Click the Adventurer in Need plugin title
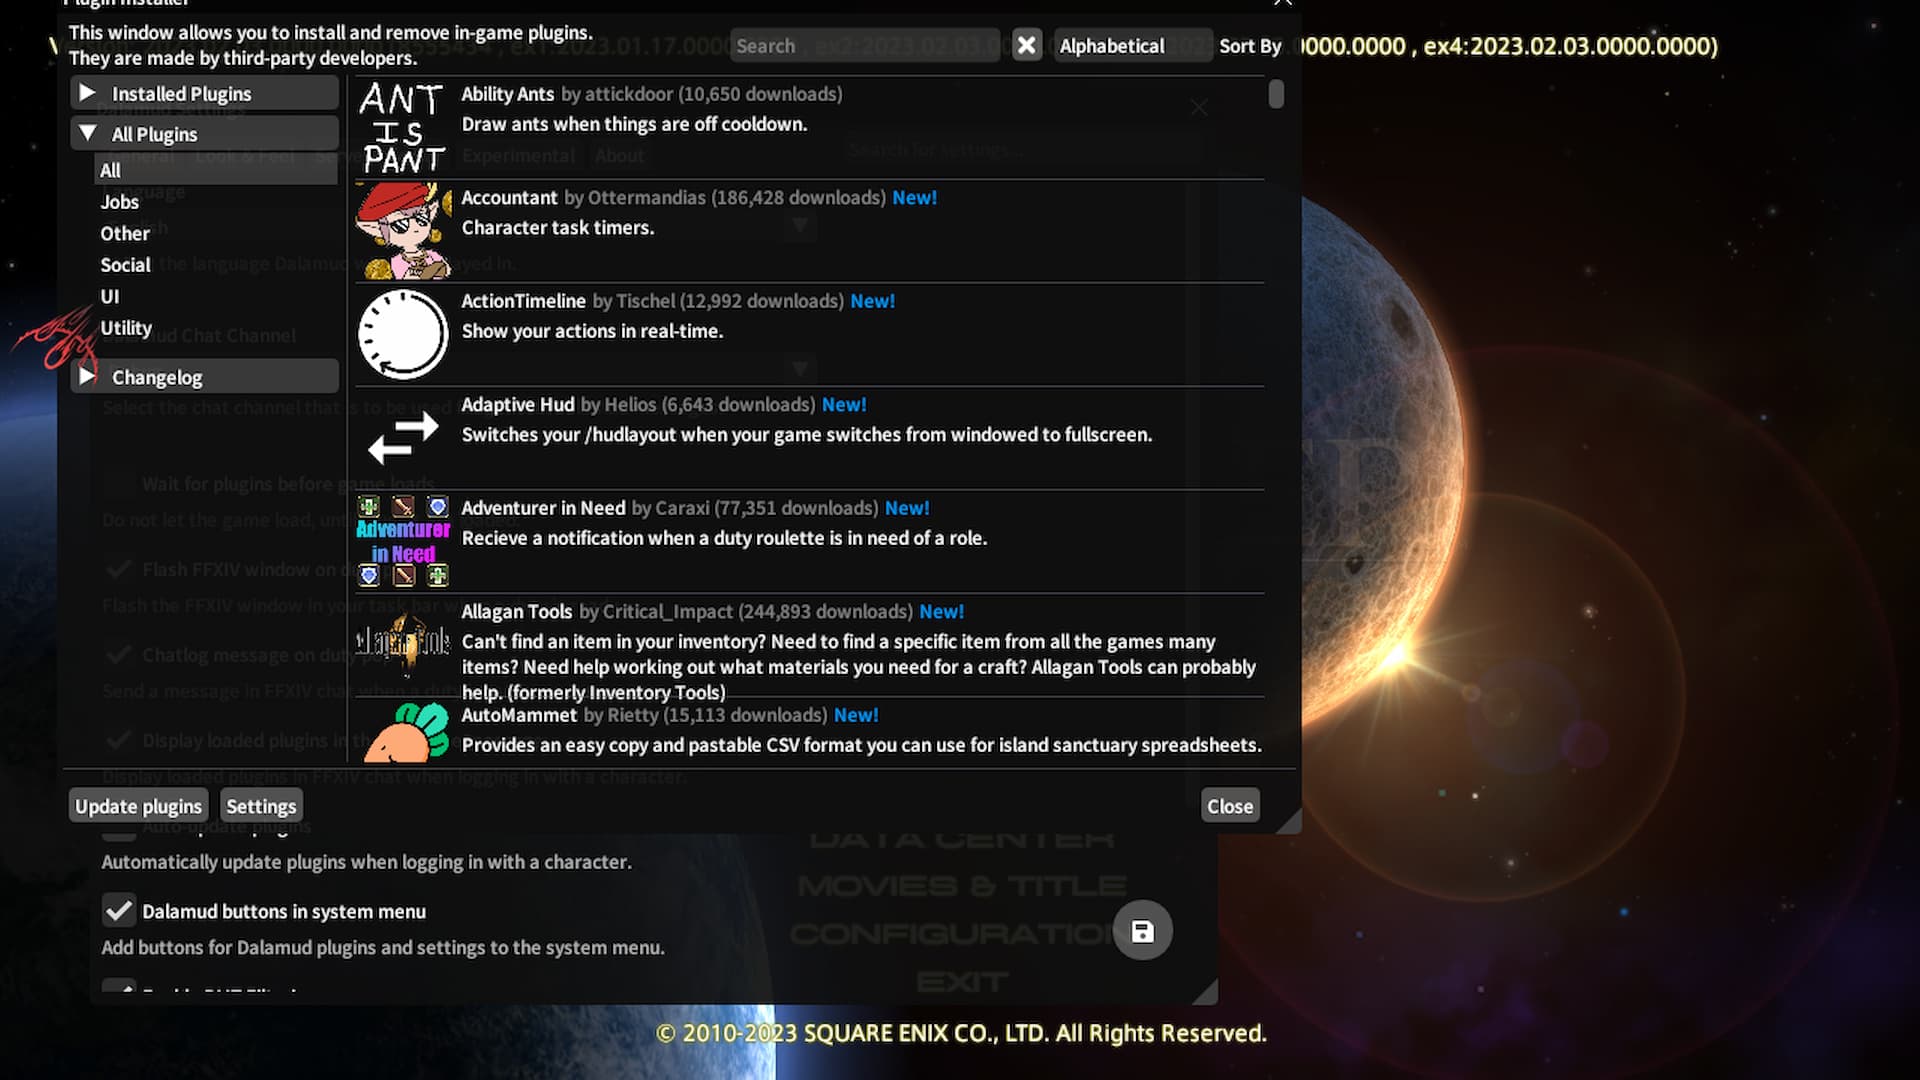The image size is (1920, 1080). (543, 508)
